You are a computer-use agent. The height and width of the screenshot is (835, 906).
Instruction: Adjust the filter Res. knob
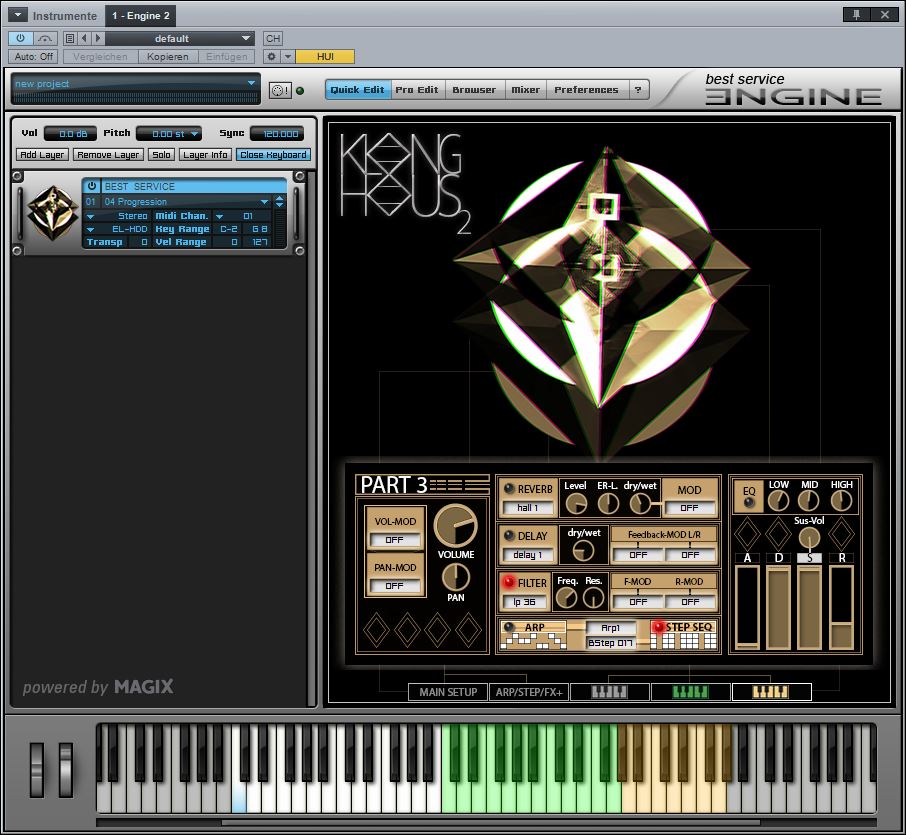tap(593, 598)
